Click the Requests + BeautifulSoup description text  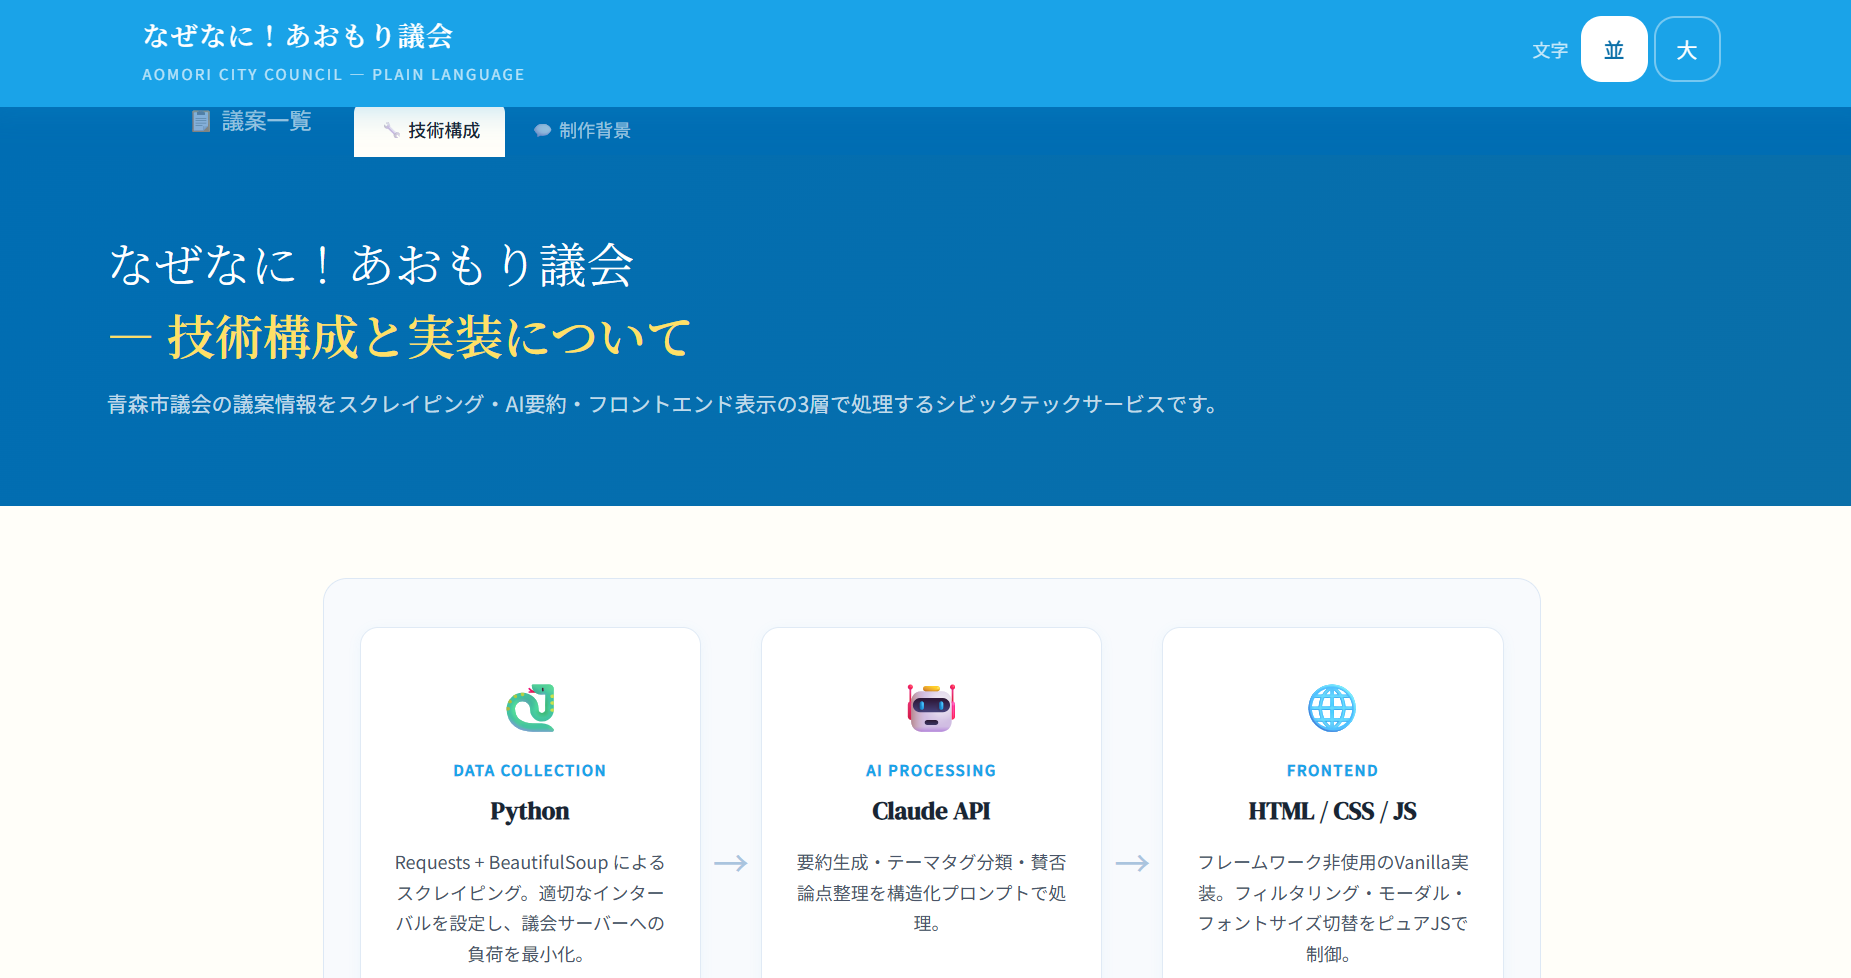pos(530,908)
